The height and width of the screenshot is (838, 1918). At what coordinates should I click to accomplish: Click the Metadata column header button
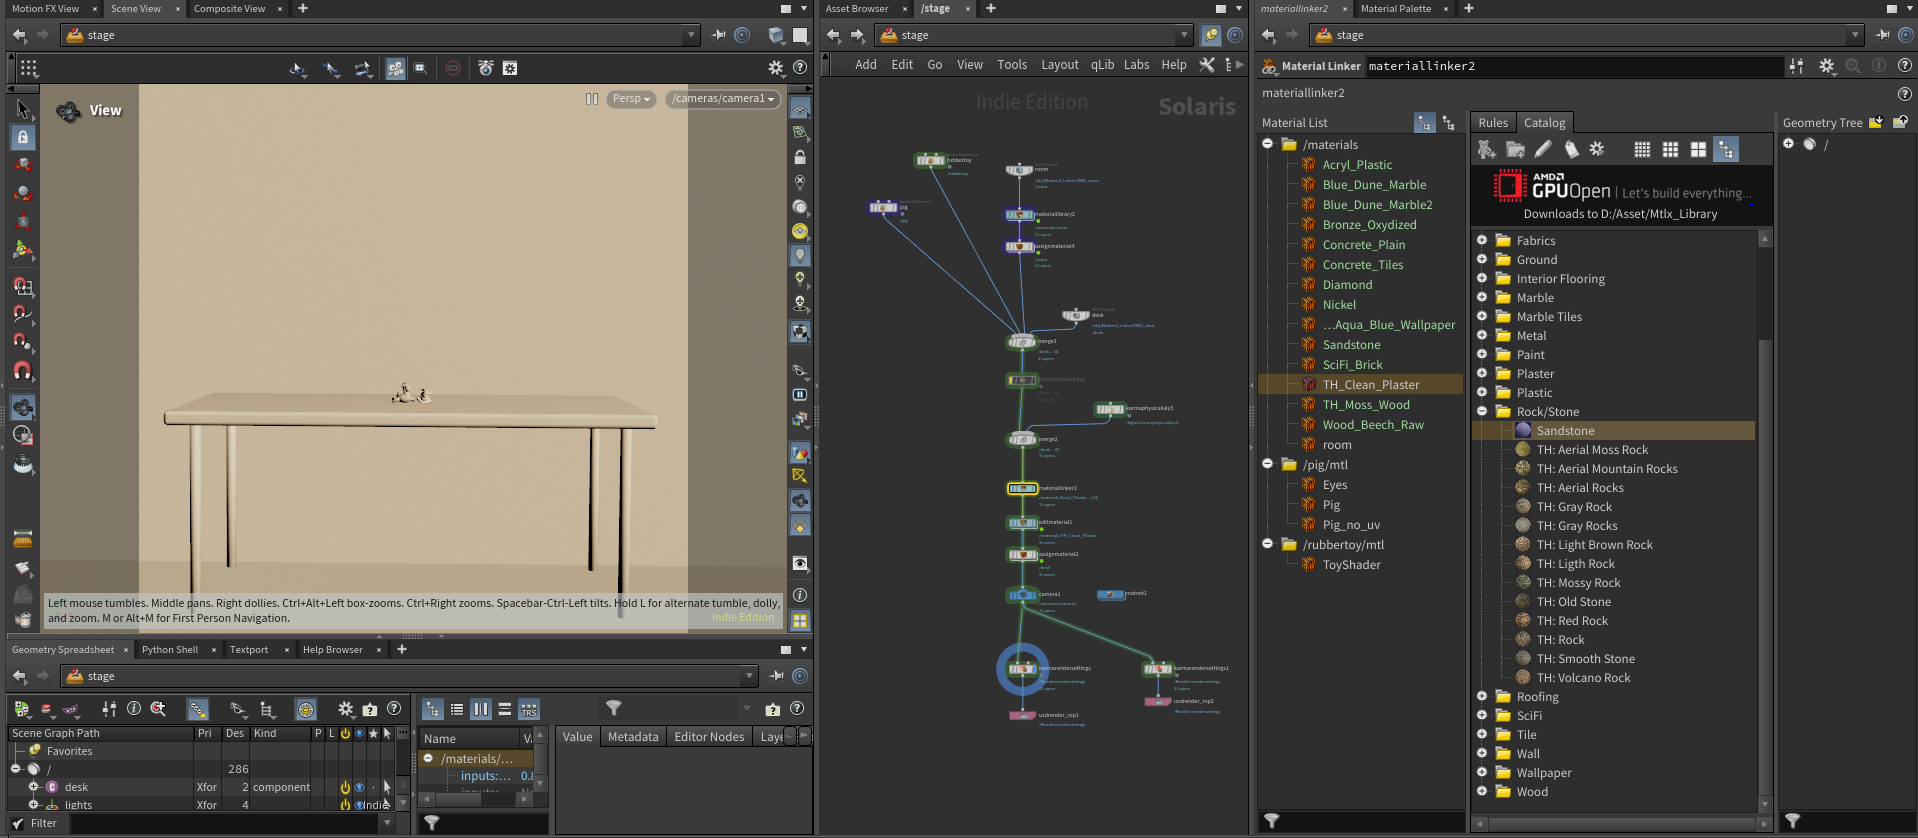(633, 737)
